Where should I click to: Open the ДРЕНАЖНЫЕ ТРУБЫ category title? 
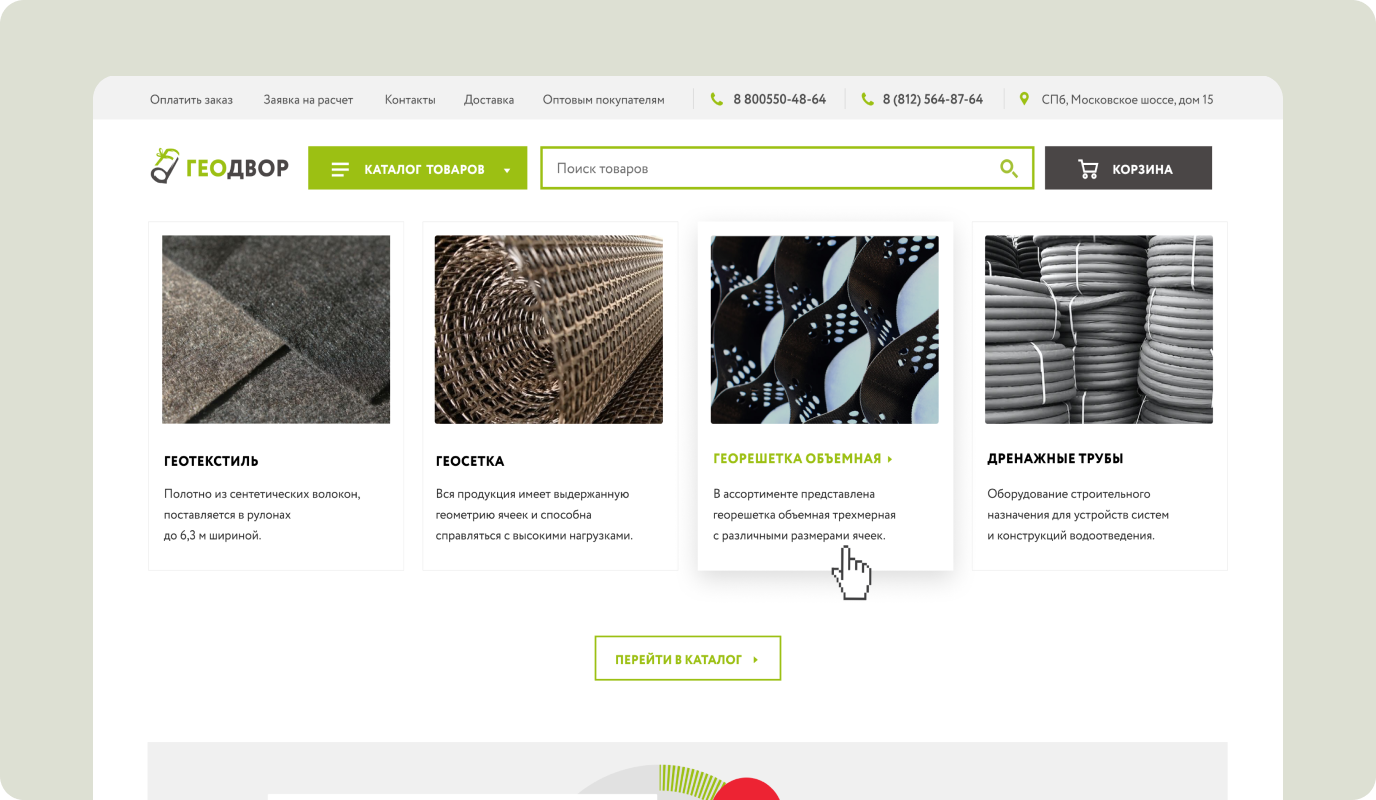(x=1055, y=459)
